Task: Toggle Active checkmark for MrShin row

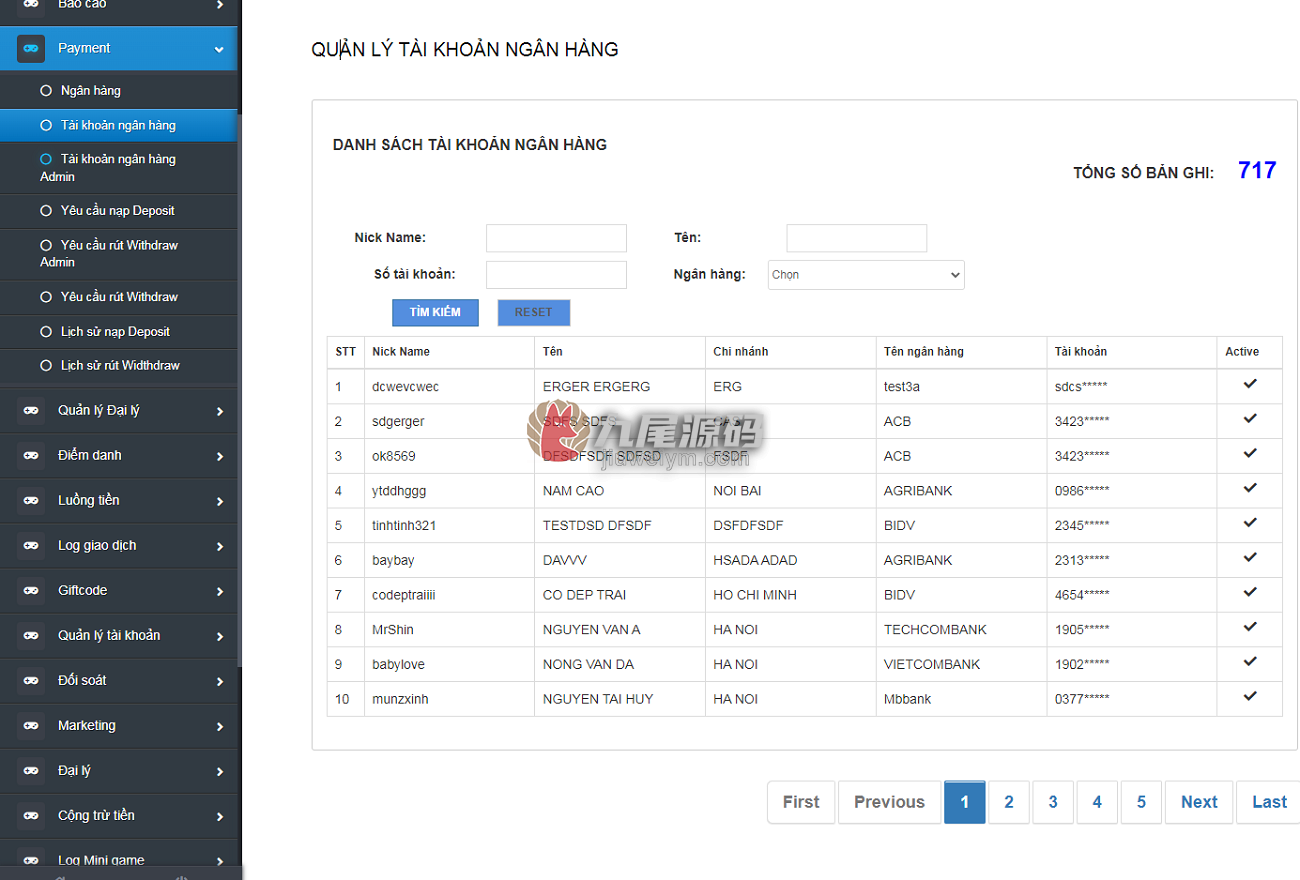Action: [x=1250, y=627]
